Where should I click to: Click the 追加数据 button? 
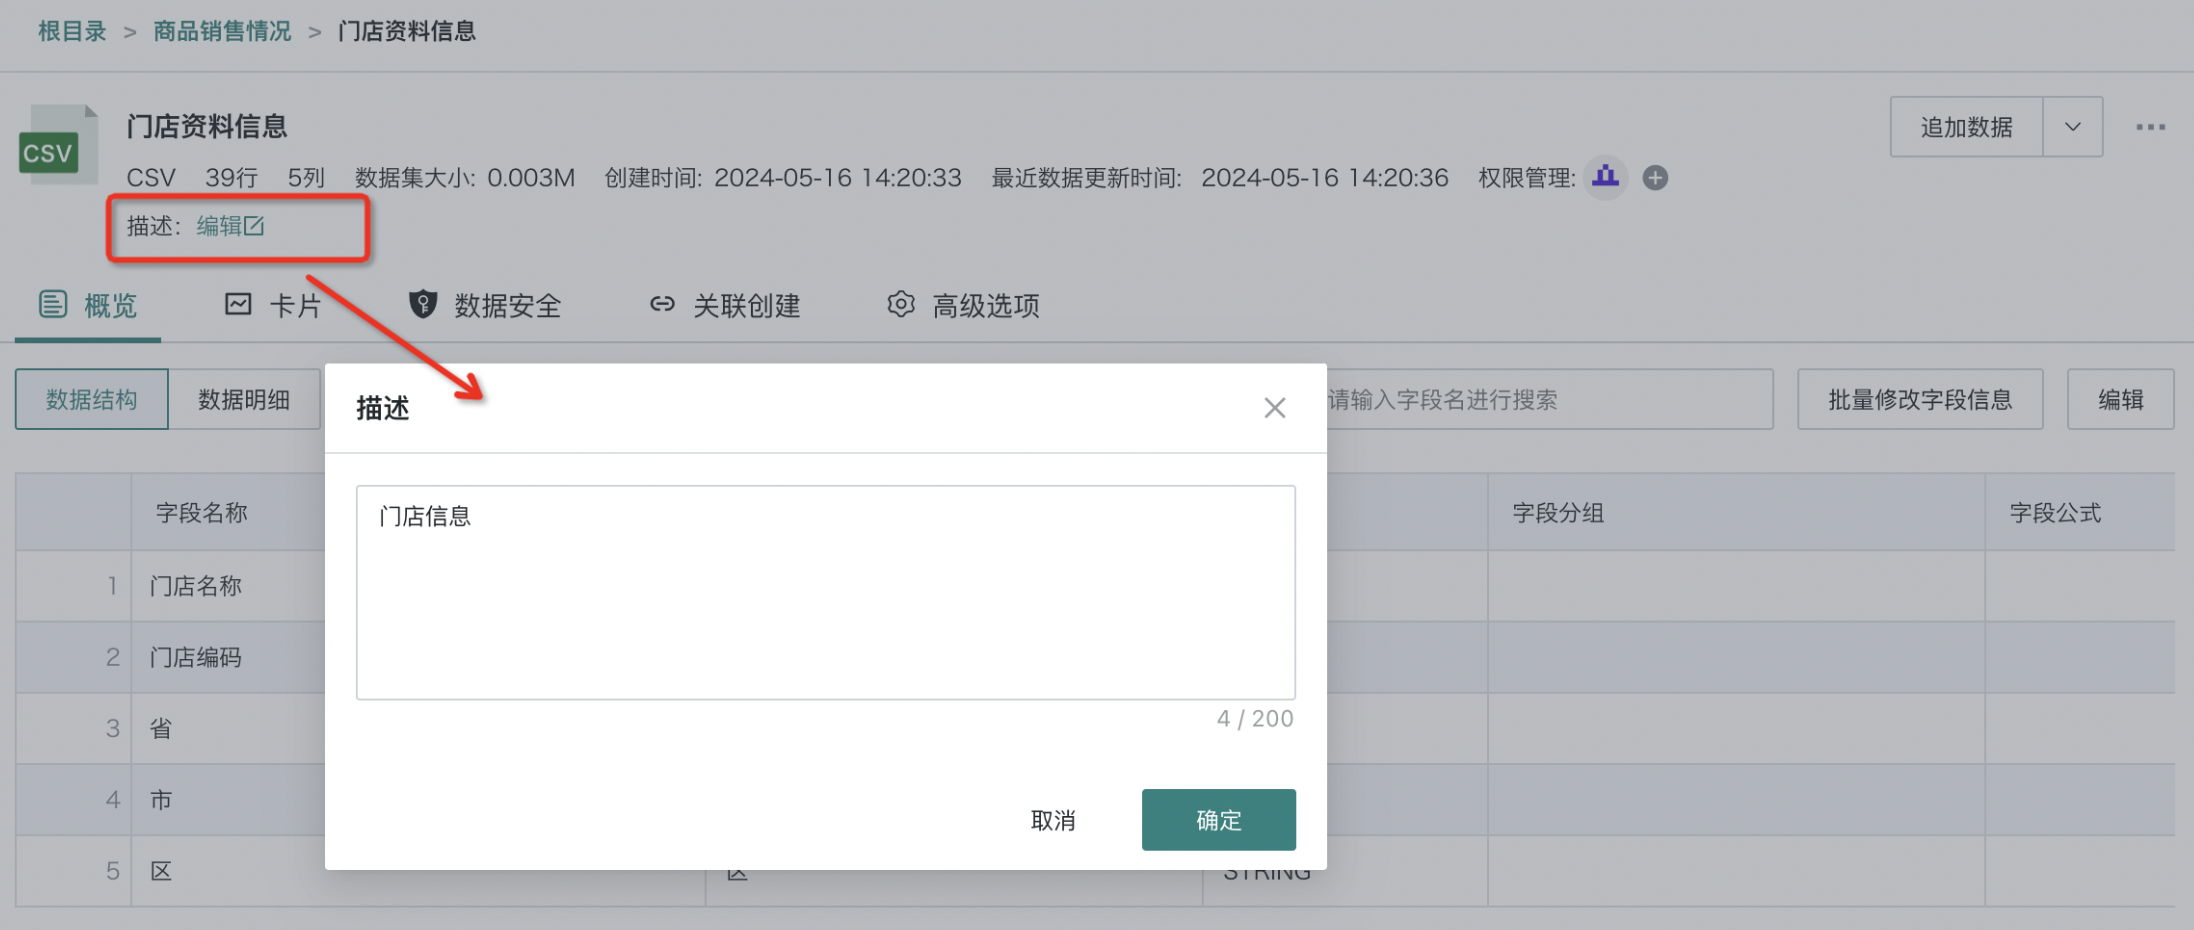click(1966, 127)
